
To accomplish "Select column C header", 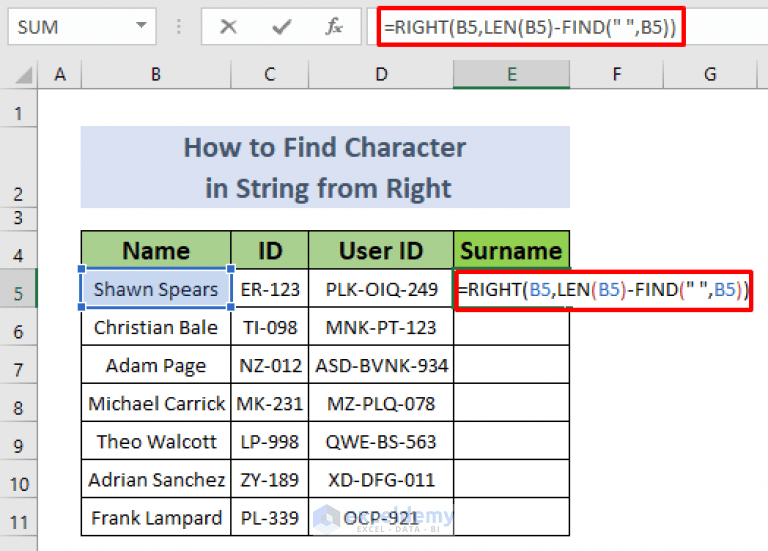I will point(269,74).
